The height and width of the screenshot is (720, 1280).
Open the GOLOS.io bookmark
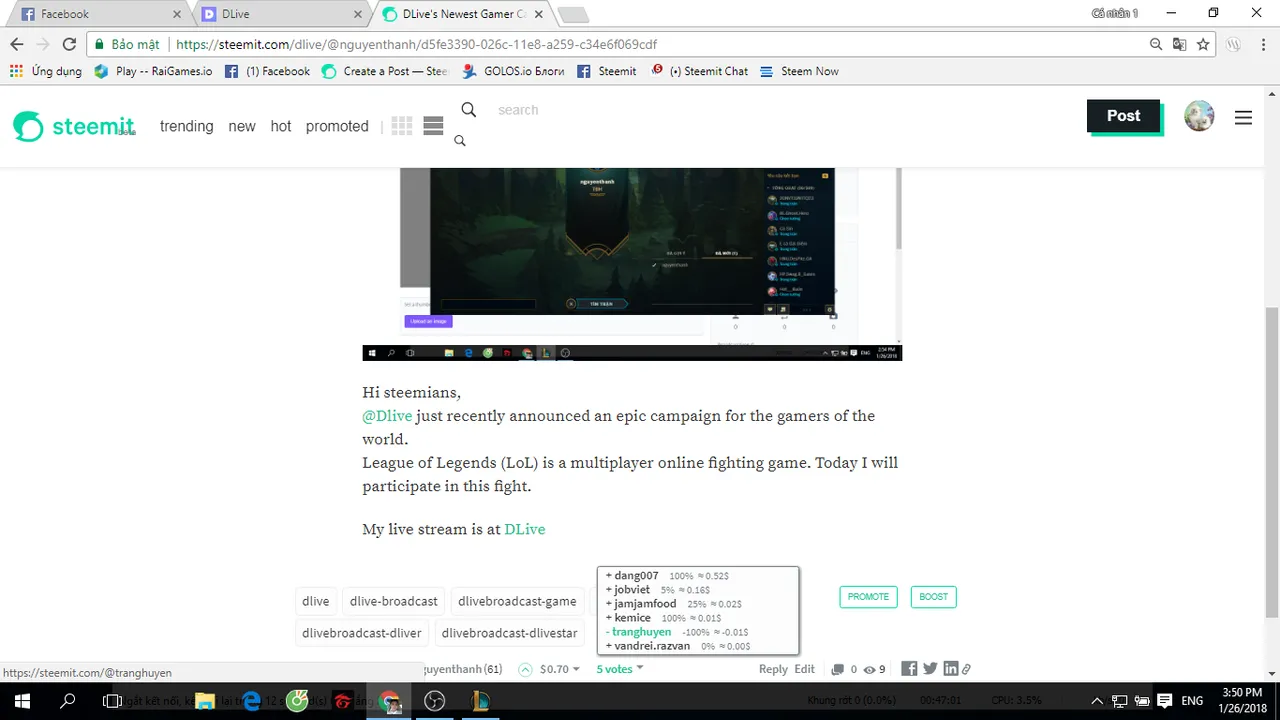[514, 71]
